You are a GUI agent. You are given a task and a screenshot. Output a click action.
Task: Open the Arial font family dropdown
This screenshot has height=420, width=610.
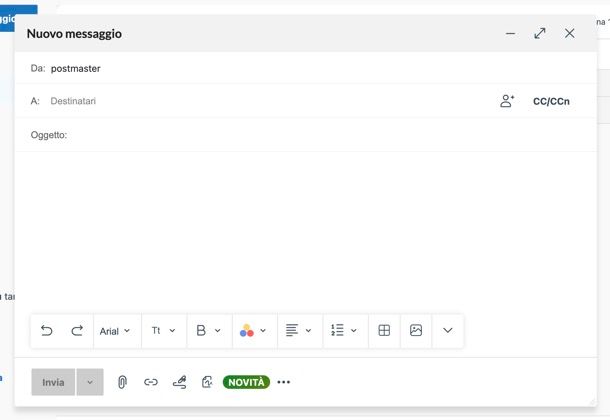[x=115, y=331]
